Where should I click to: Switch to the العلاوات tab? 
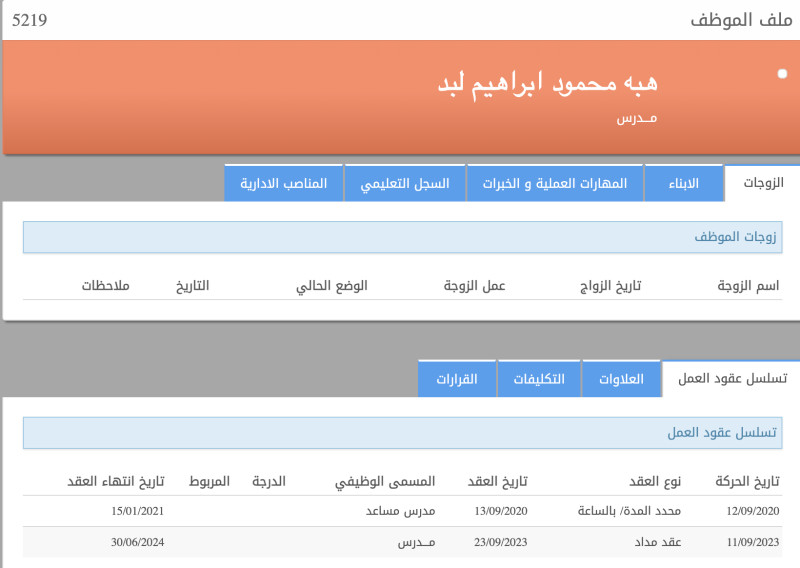[x=621, y=379]
